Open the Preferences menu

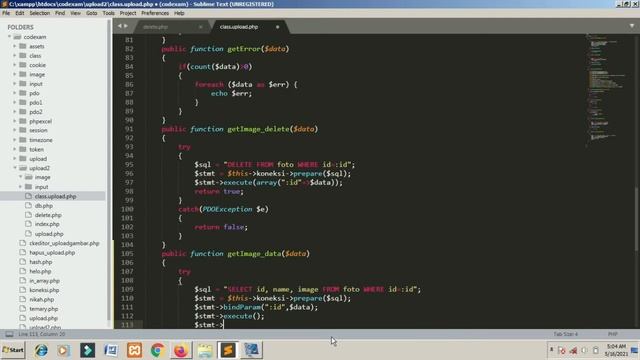click(x=155, y=13)
